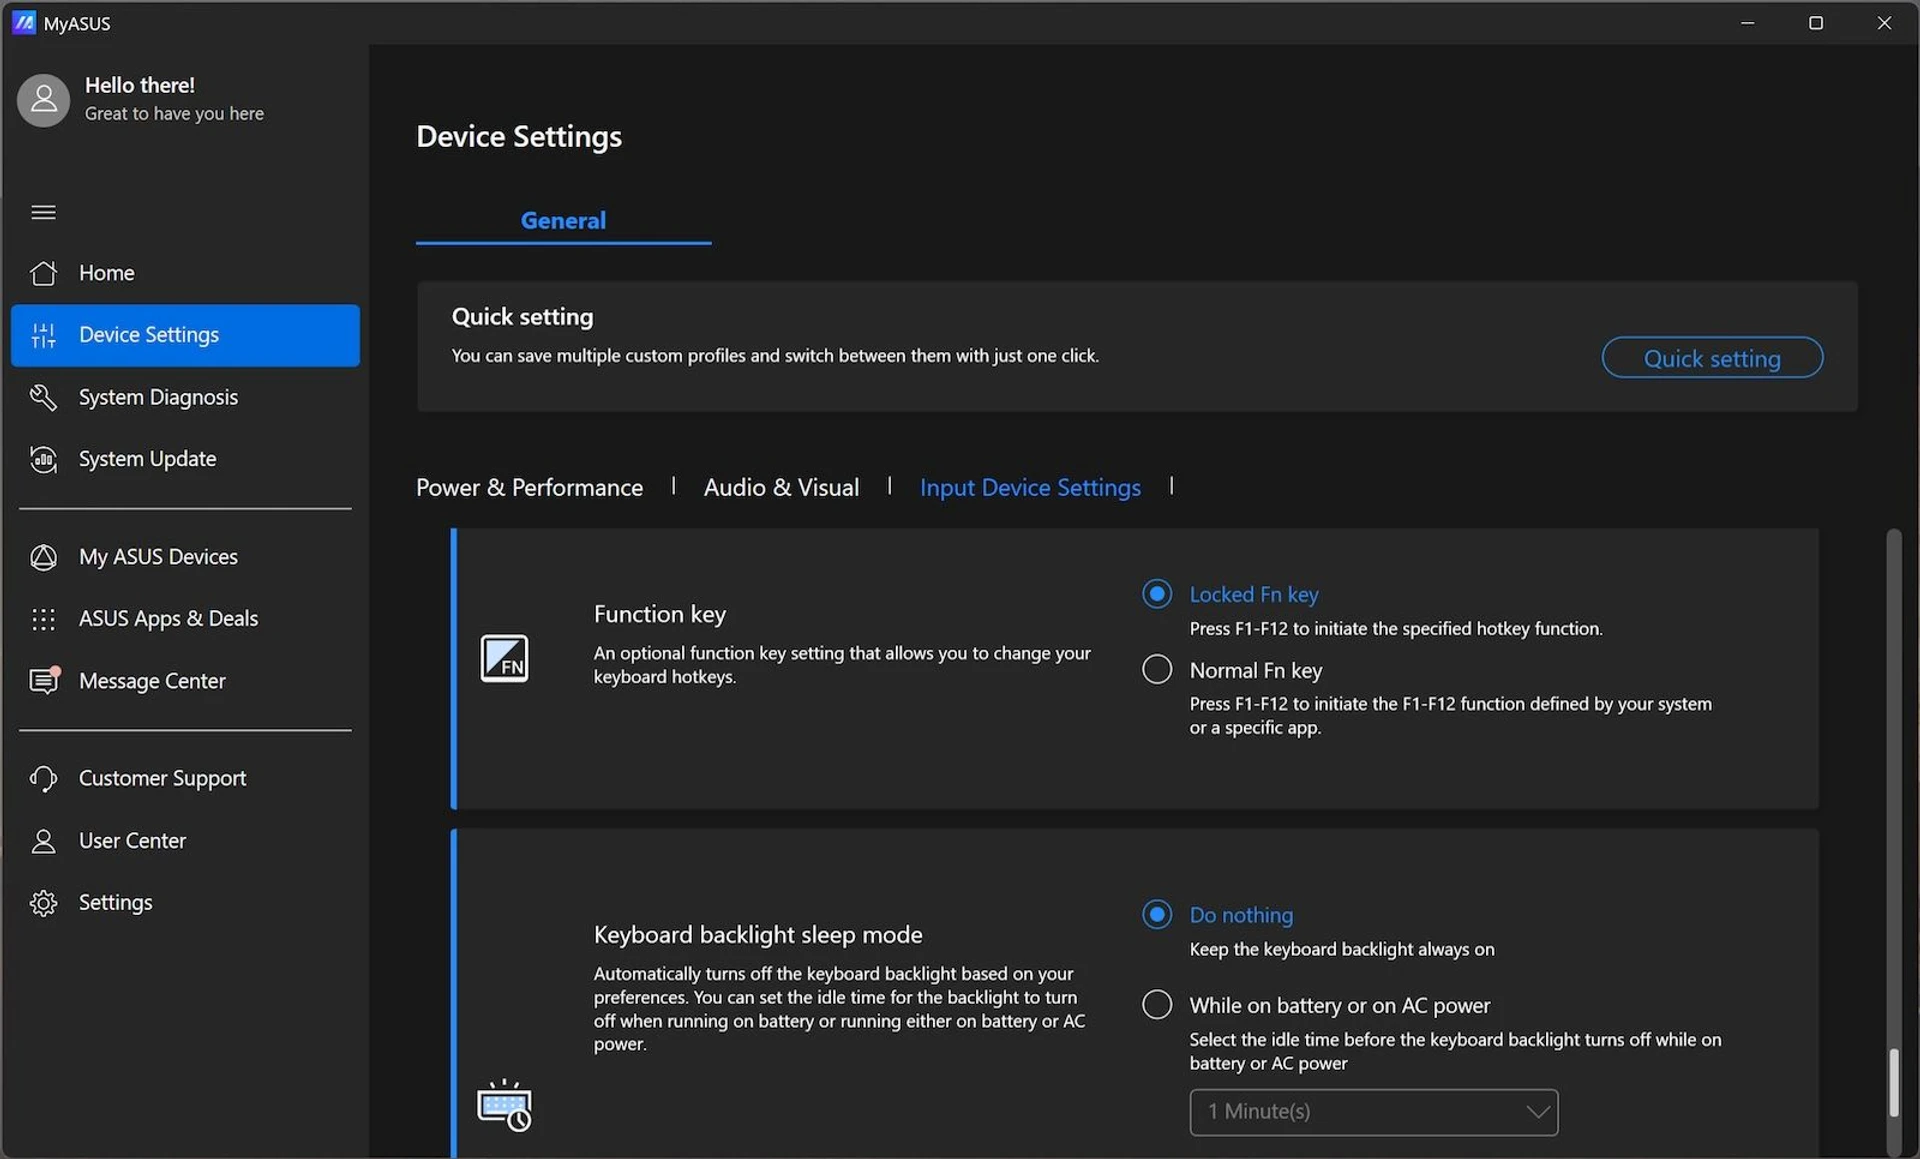The height and width of the screenshot is (1159, 1920).
Task: Open the 1 Minute(s) idle time dropdown
Action: click(x=1374, y=1112)
